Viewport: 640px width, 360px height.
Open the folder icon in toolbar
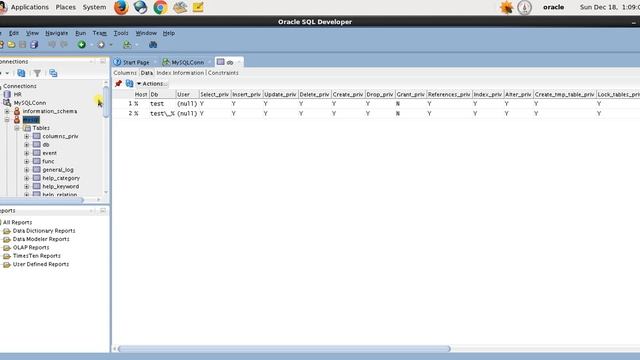click(x=11, y=44)
